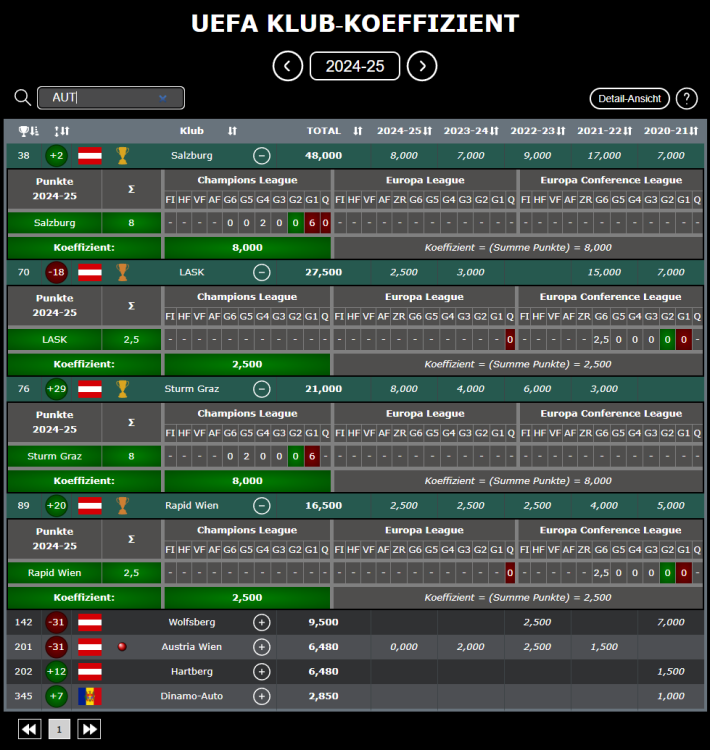Open the help question mark icon

point(686,98)
